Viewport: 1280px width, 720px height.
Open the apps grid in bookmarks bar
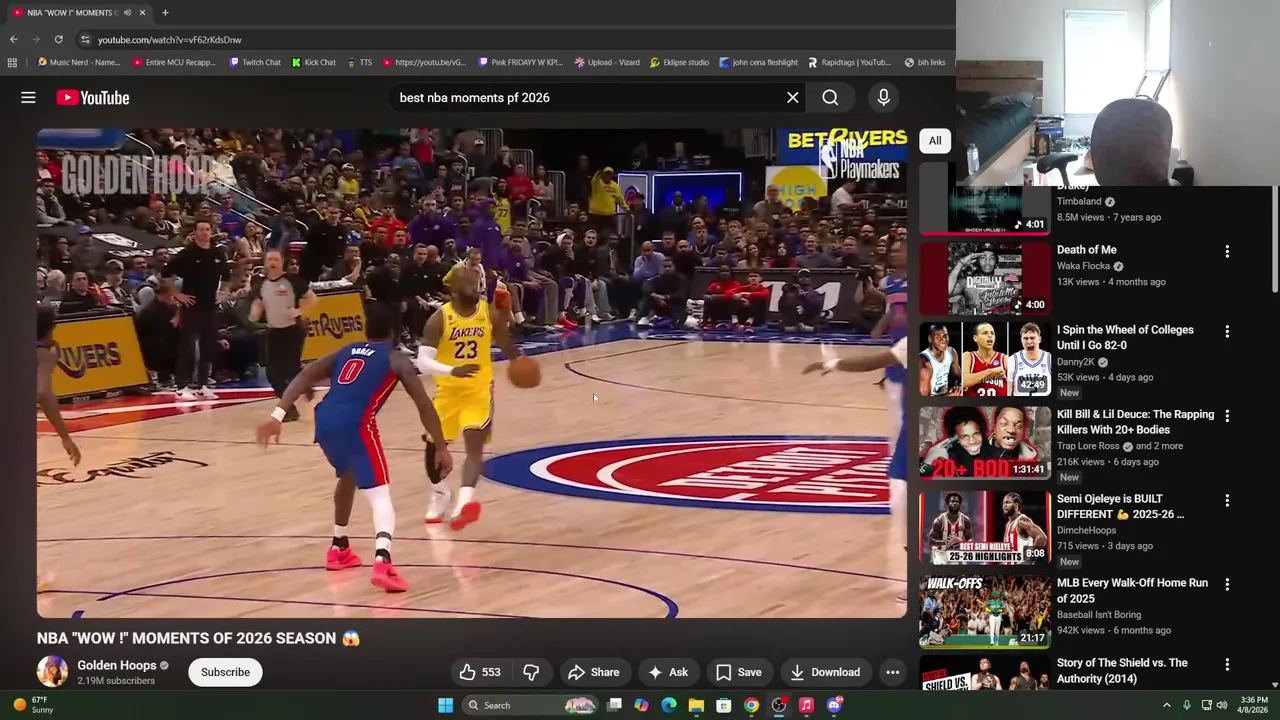tap(12, 62)
